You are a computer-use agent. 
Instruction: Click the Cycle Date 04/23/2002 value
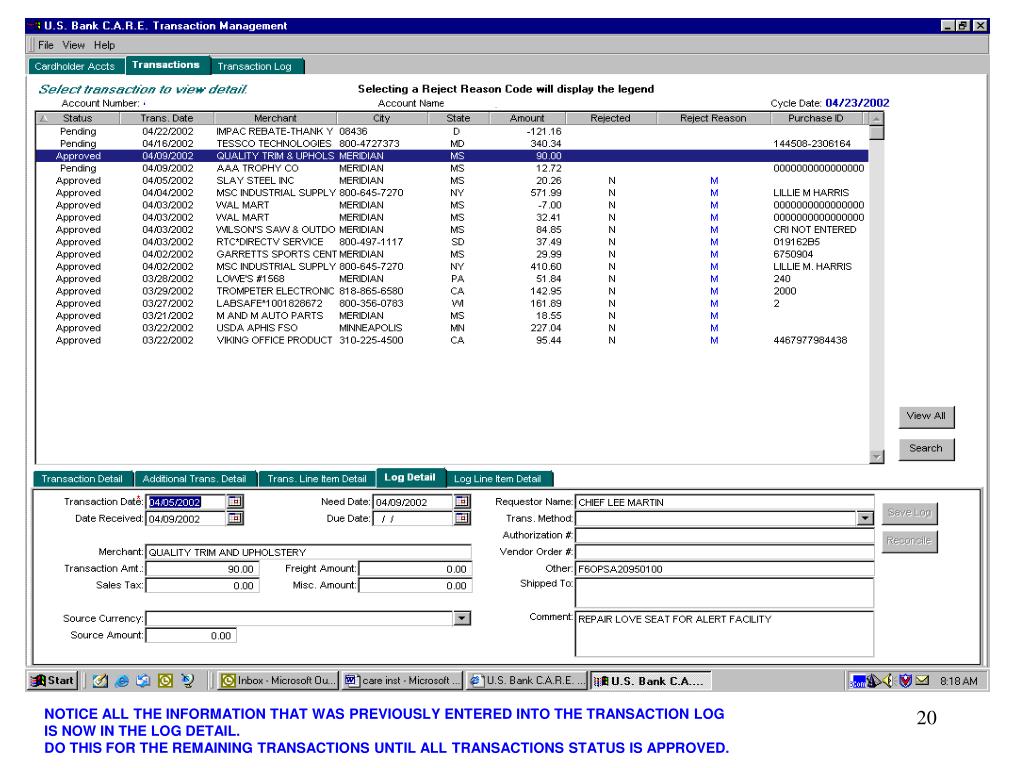click(857, 103)
